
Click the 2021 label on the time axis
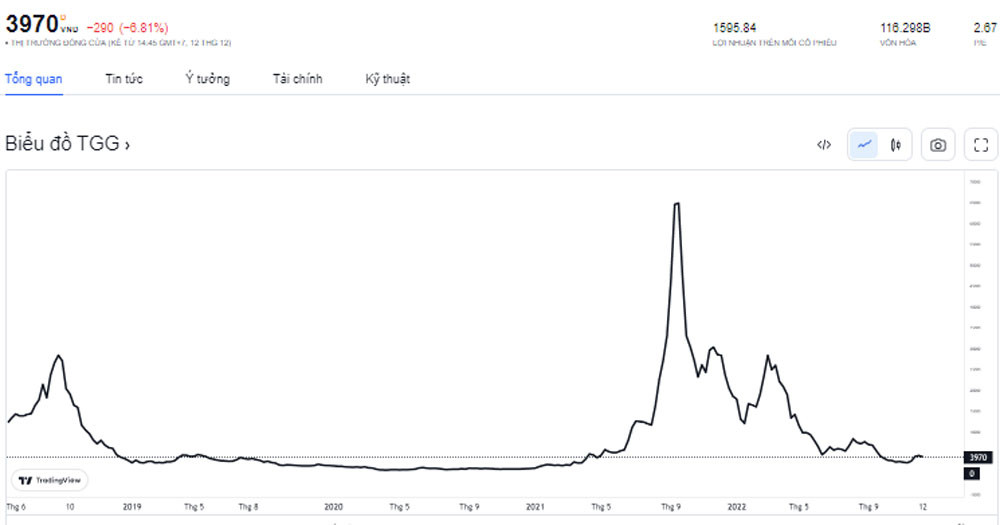point(536,507)
